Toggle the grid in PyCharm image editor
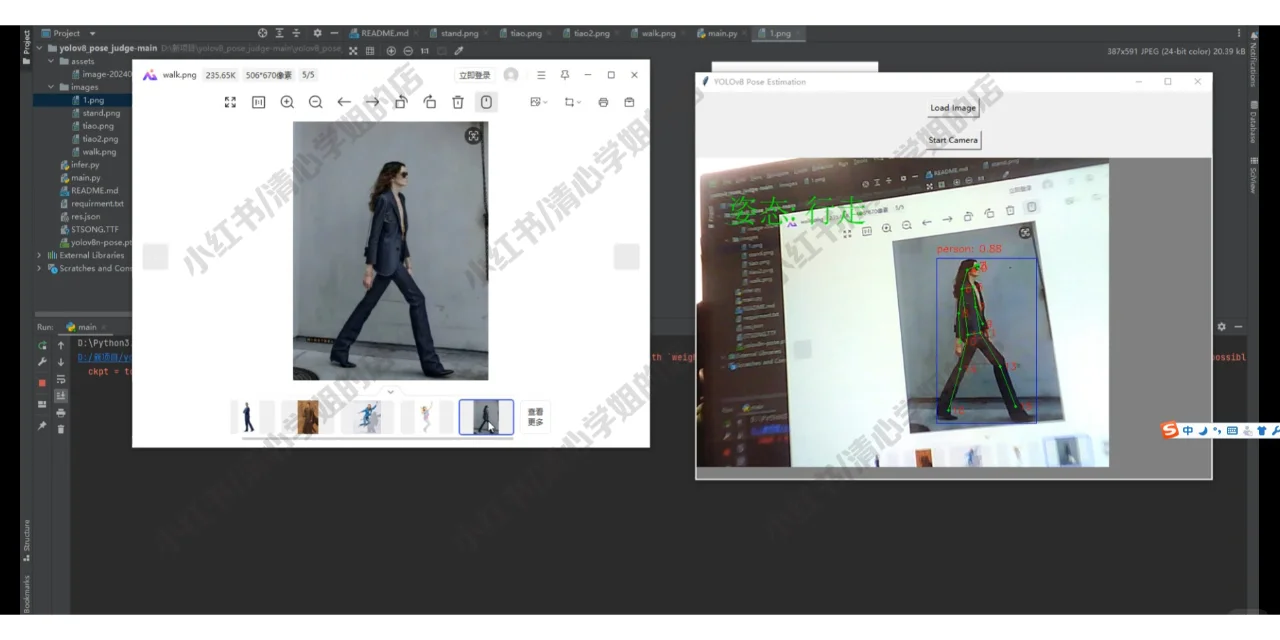The image size is (1280, 640). [x=370, y=50]
